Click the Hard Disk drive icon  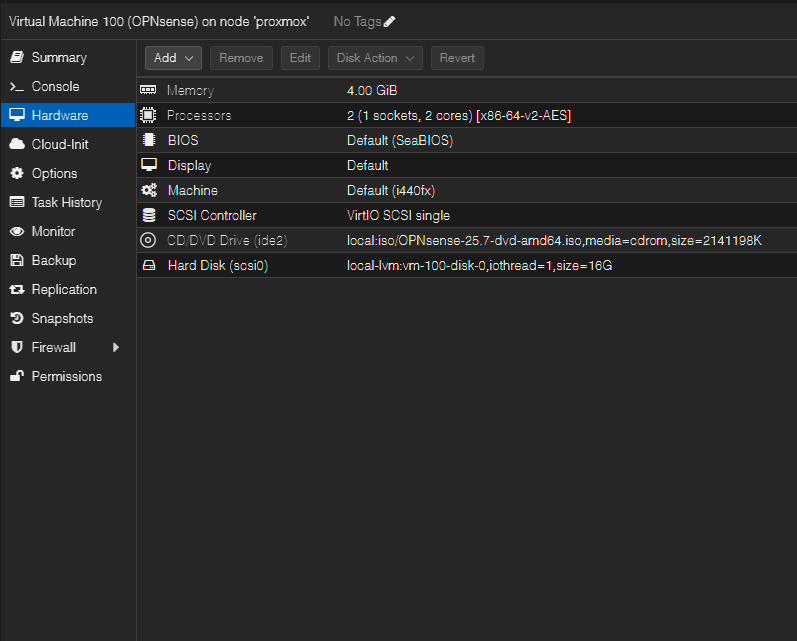149,265
